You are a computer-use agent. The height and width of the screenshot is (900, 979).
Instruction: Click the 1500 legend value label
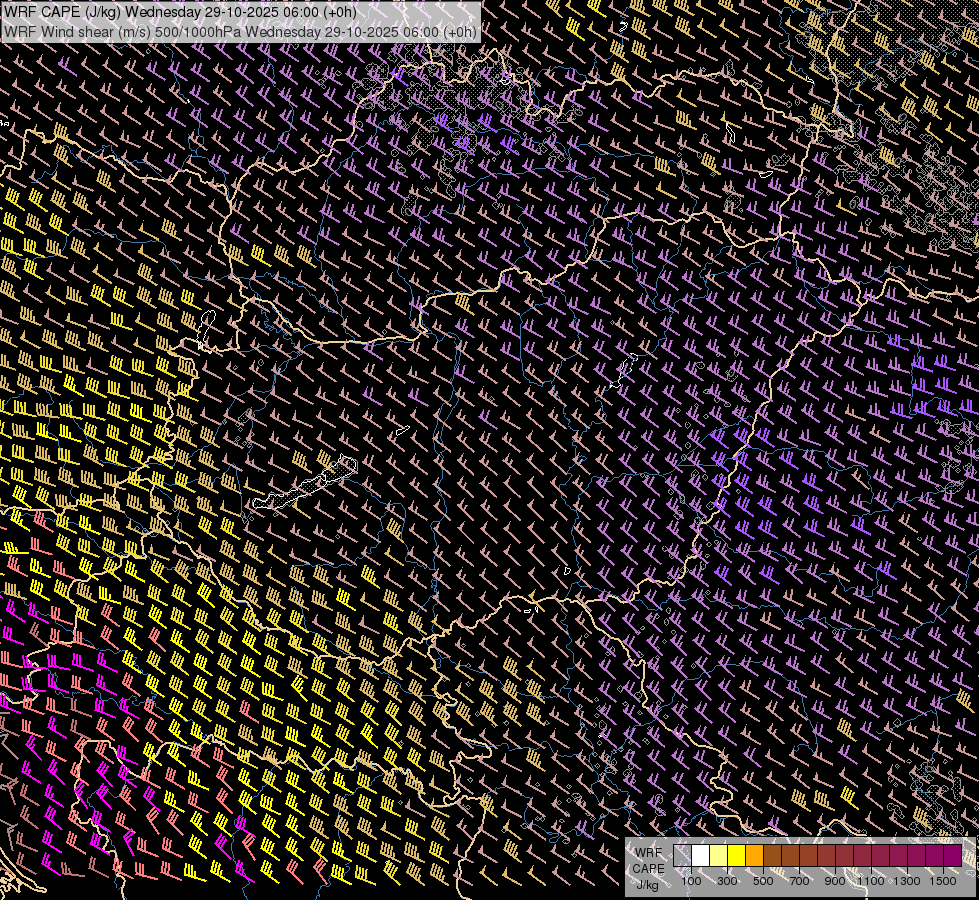coord(943,881)
